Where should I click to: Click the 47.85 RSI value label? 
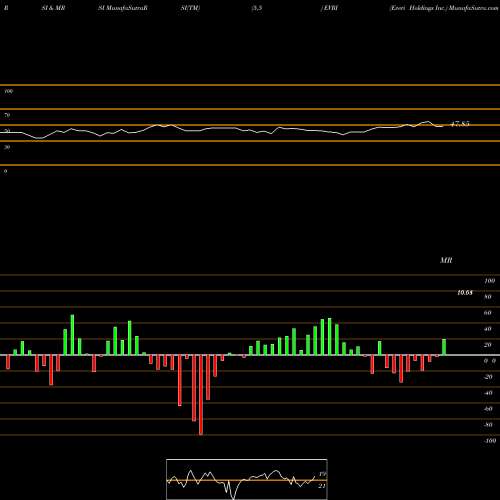click(x=460, y=124)
